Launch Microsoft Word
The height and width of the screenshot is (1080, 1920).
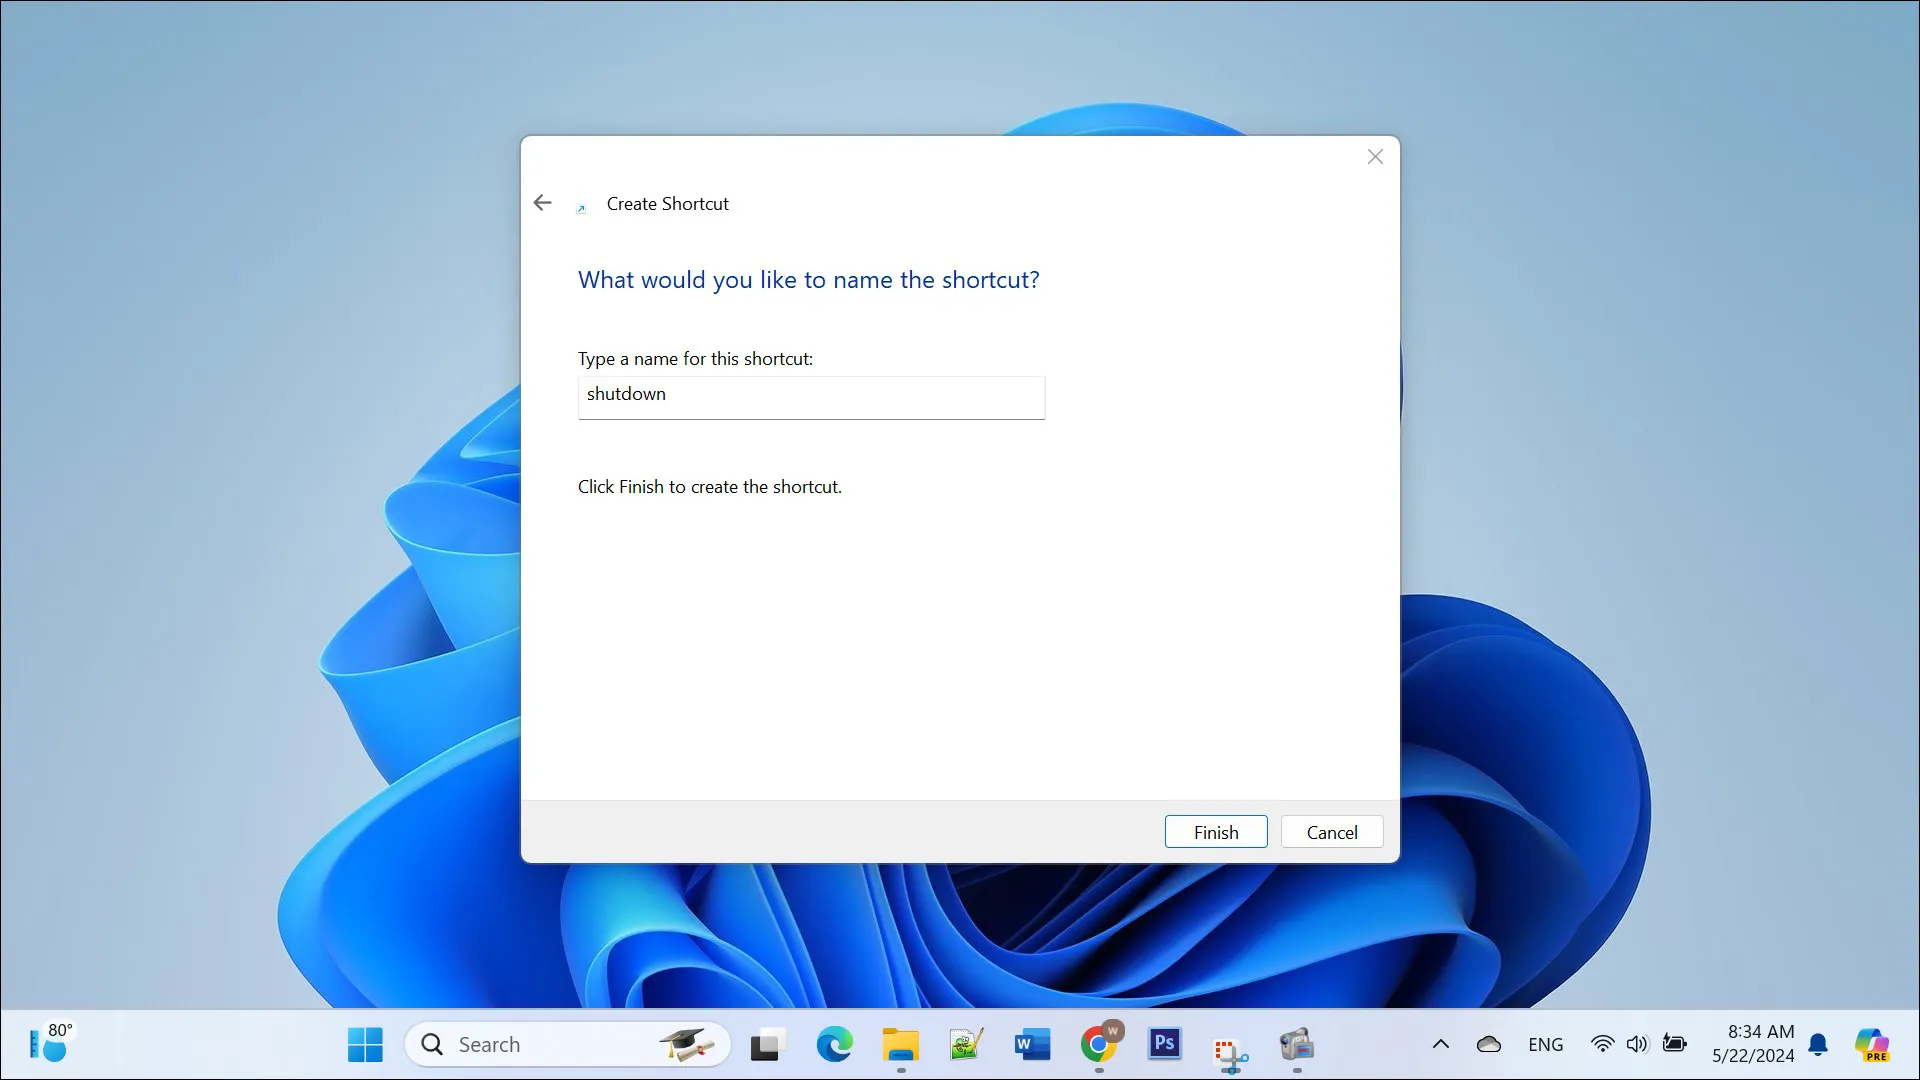coord(1031,1043)
